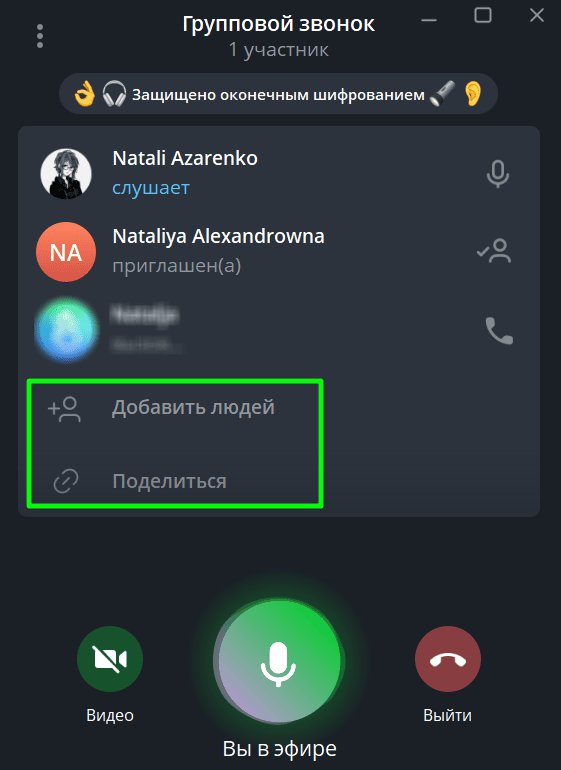Click the phone handset icon on blurred contact
Image resolution: width=561 pixels, height=770 pixels.
[499, 330]
